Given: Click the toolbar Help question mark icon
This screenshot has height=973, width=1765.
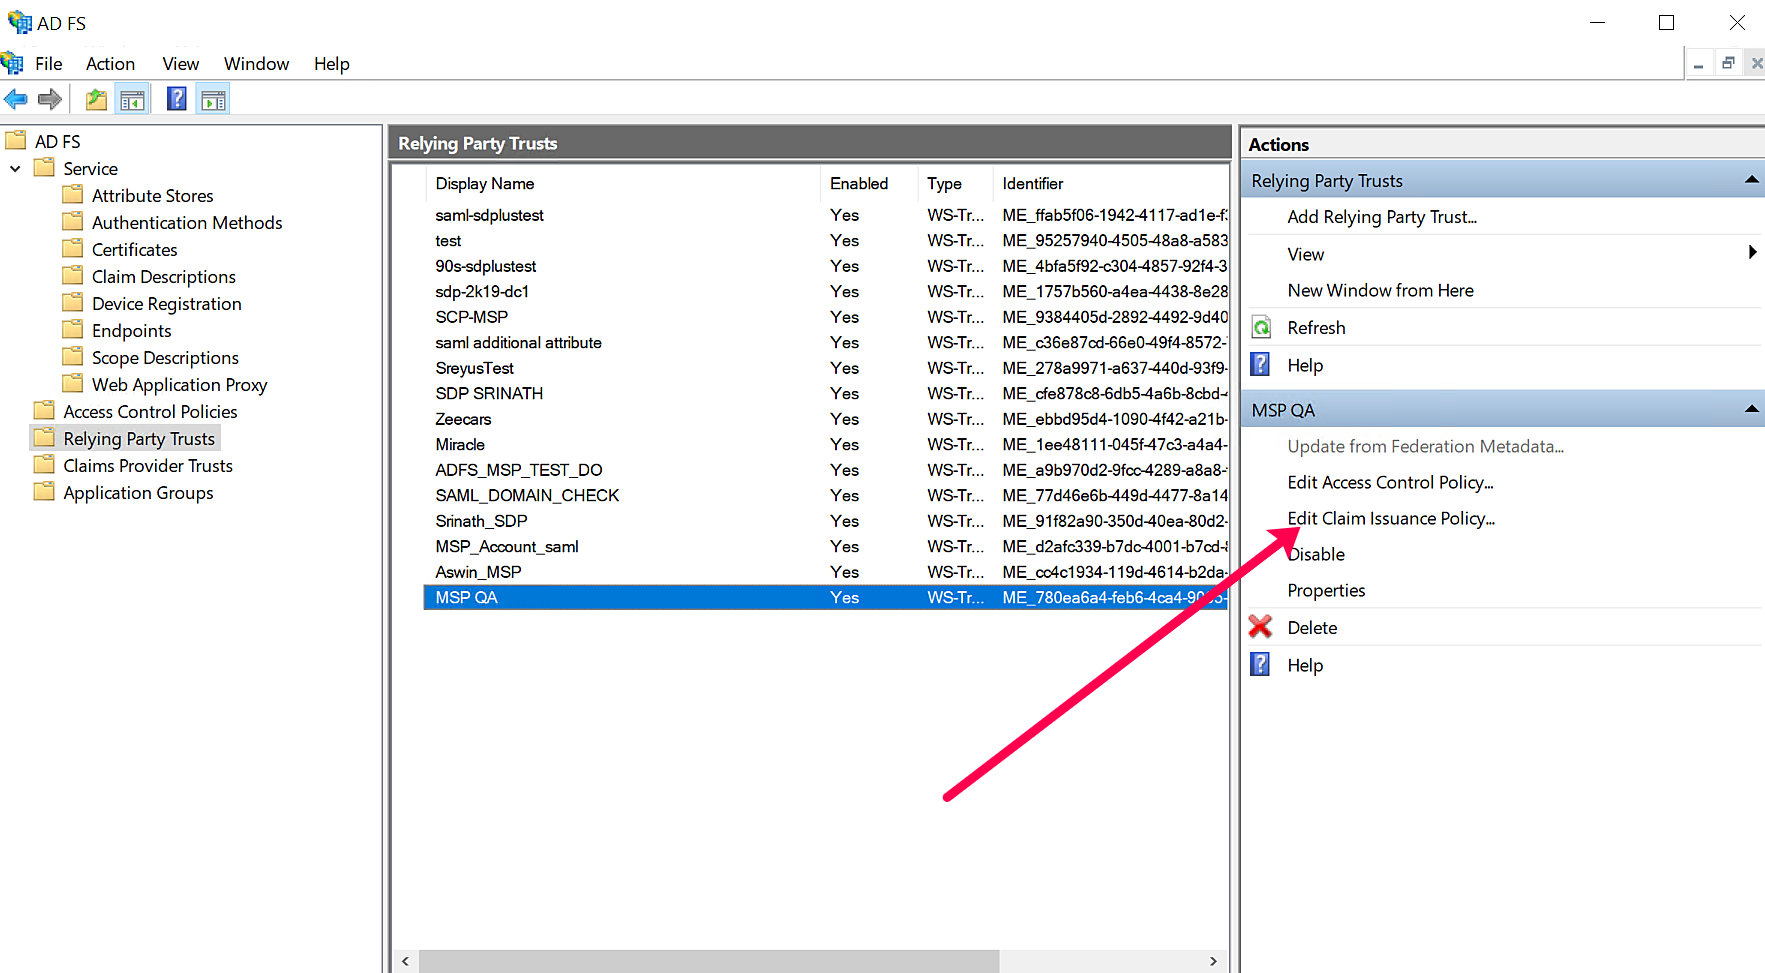Looking at the screenshot, I should click(x=177, y=99).
